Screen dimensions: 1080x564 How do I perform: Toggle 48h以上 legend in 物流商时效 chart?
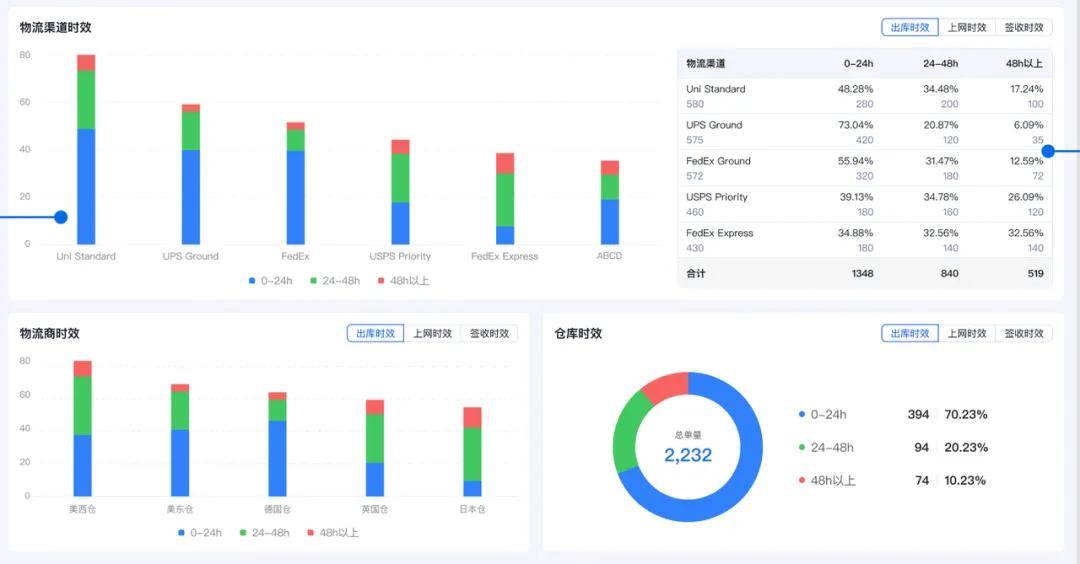pos(333,533)
